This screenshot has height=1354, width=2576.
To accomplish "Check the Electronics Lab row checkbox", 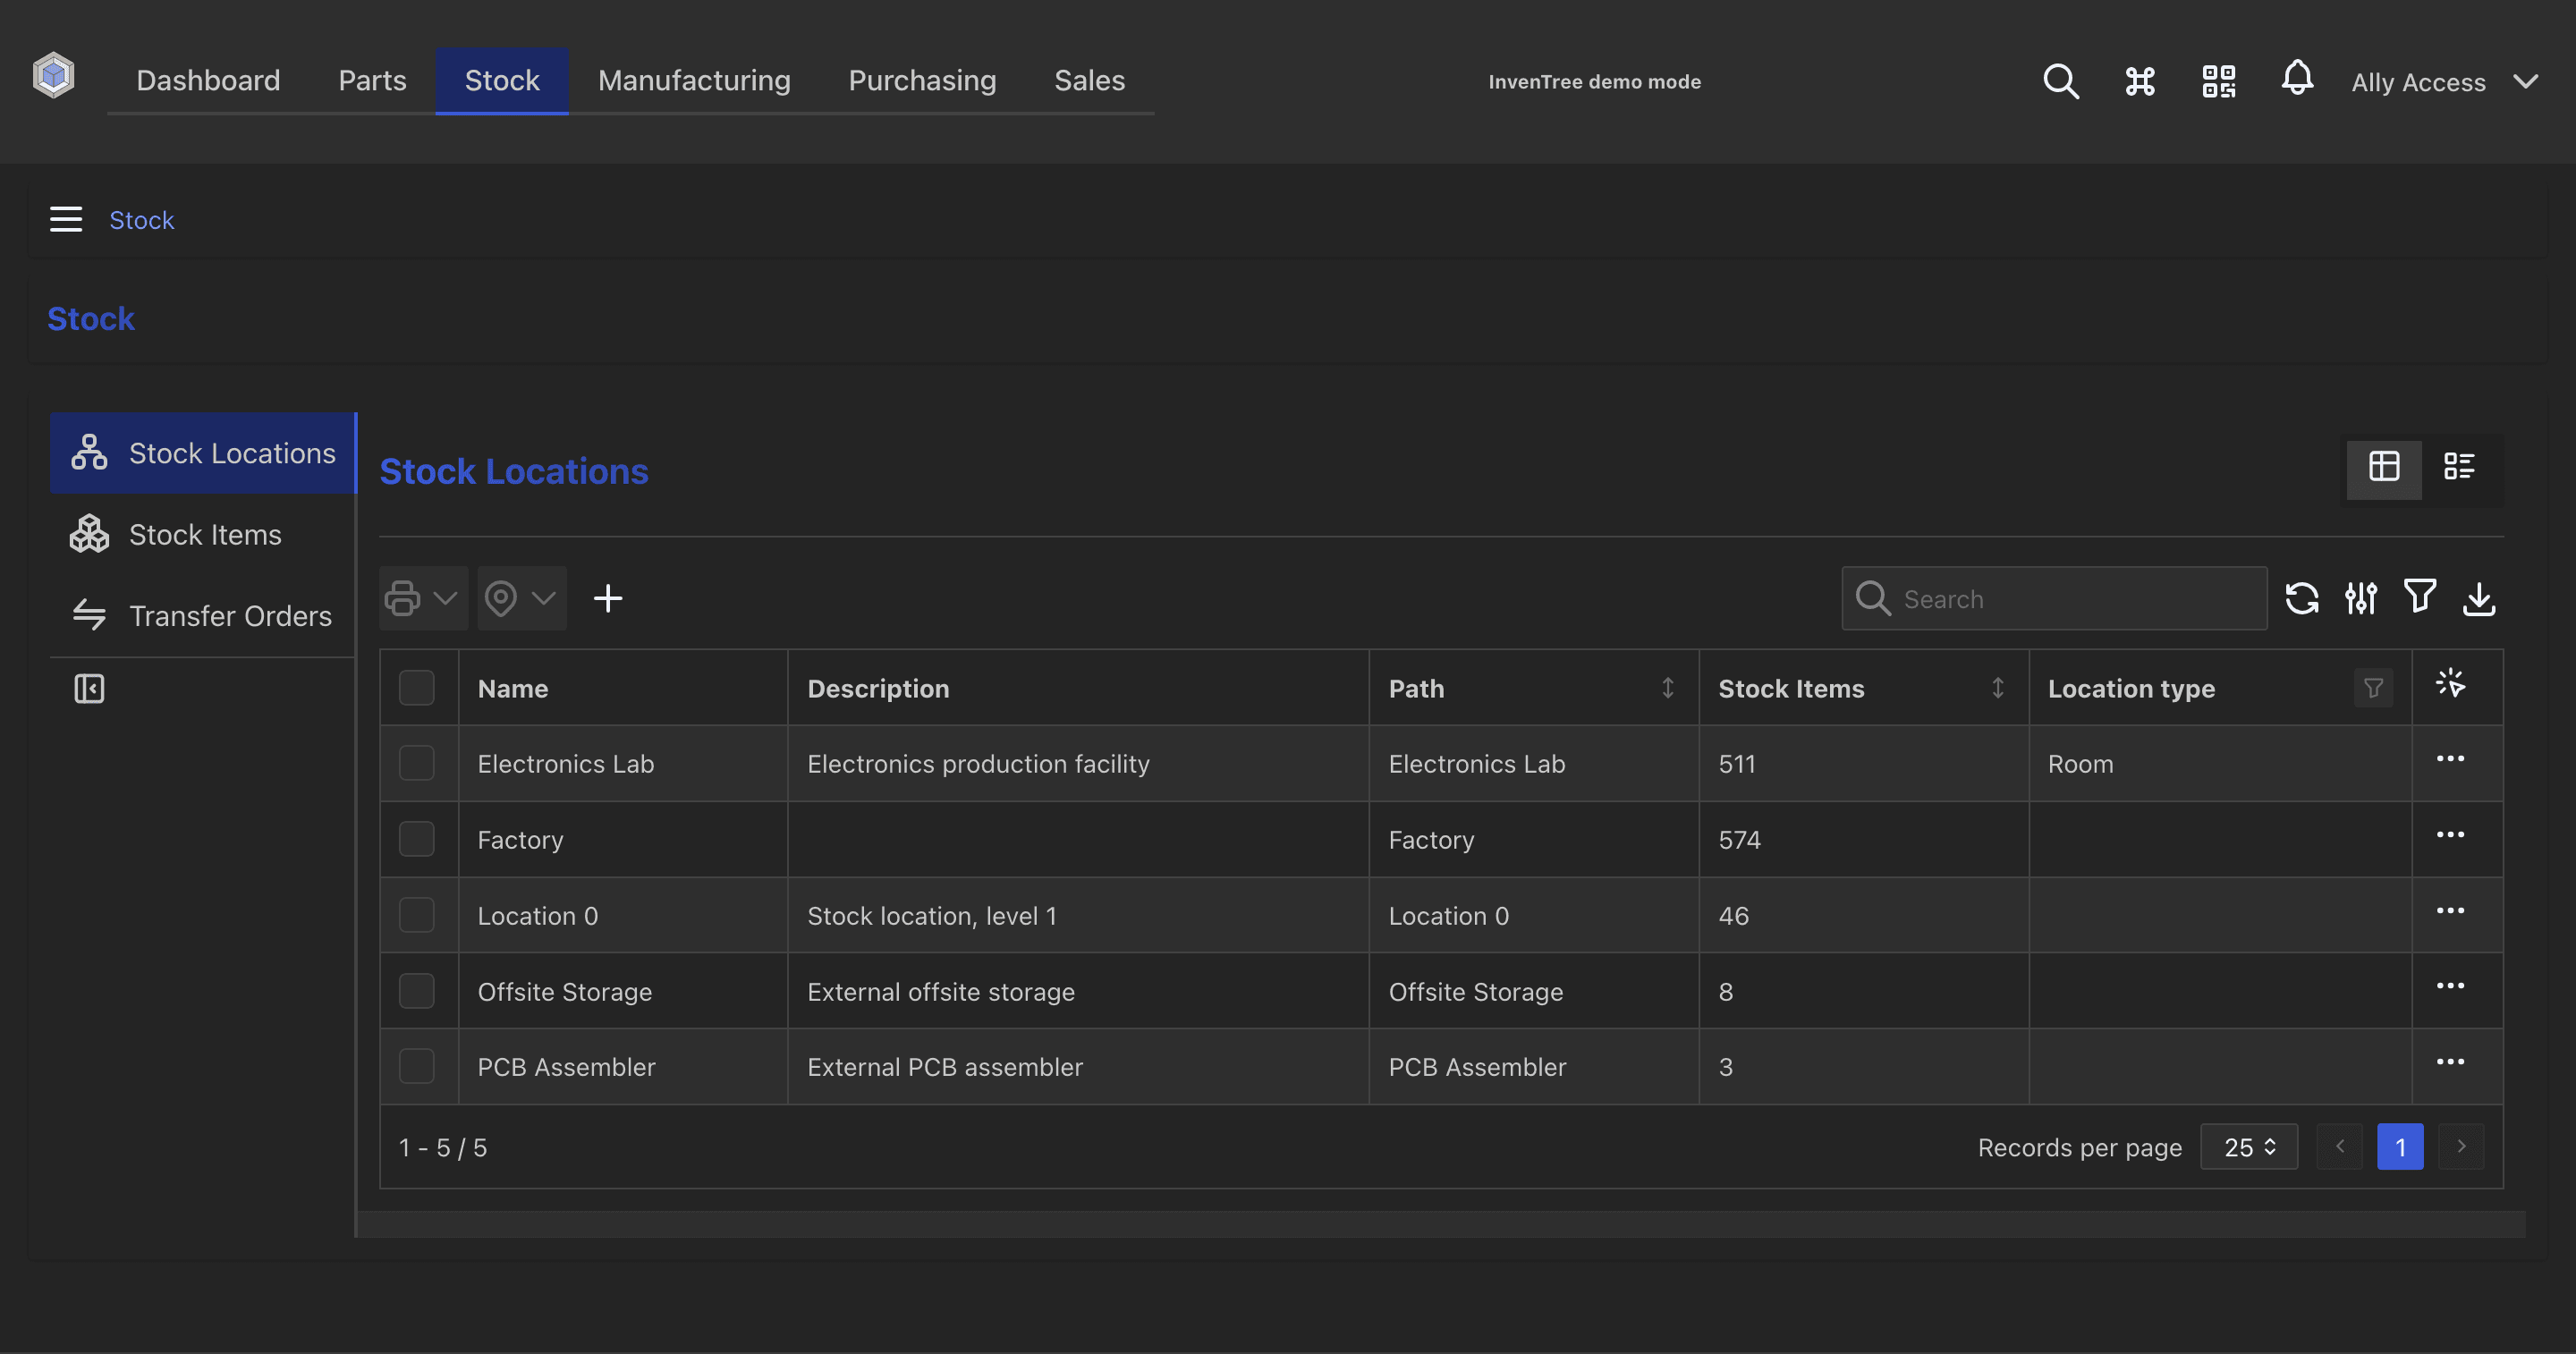I will click(417, 763).
